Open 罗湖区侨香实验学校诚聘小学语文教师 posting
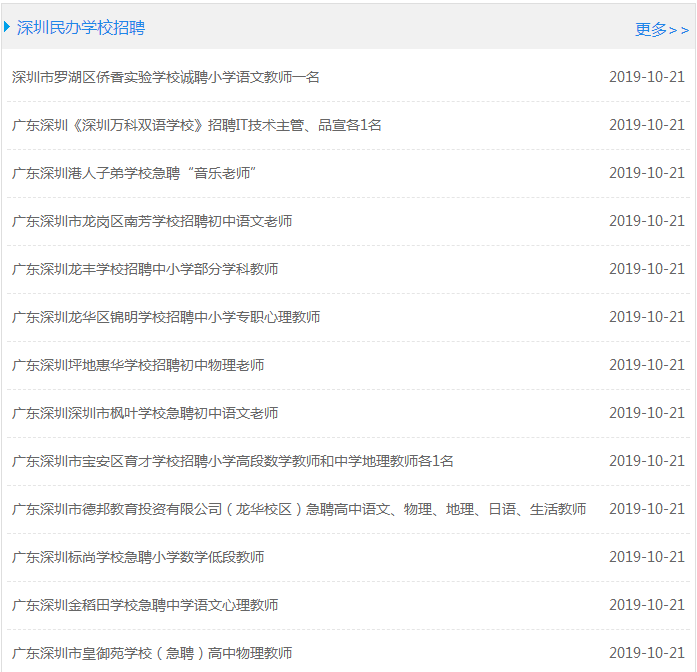Viewport: 697px width, 672px height. (166, 77)
